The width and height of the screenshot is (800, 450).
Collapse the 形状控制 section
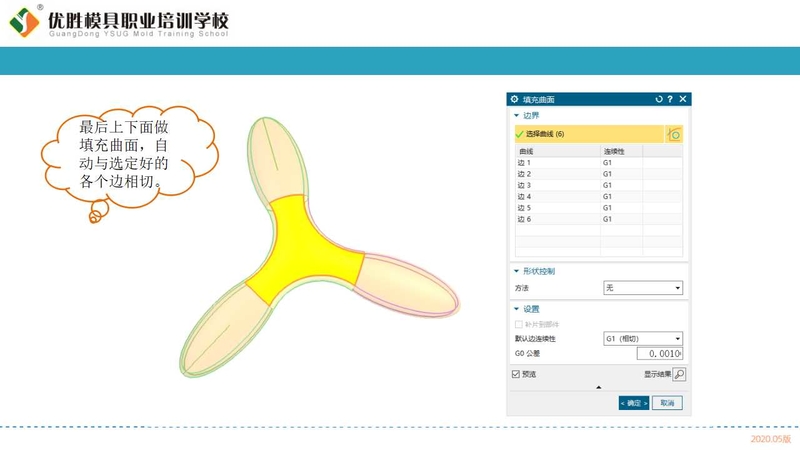coord(516,271)
